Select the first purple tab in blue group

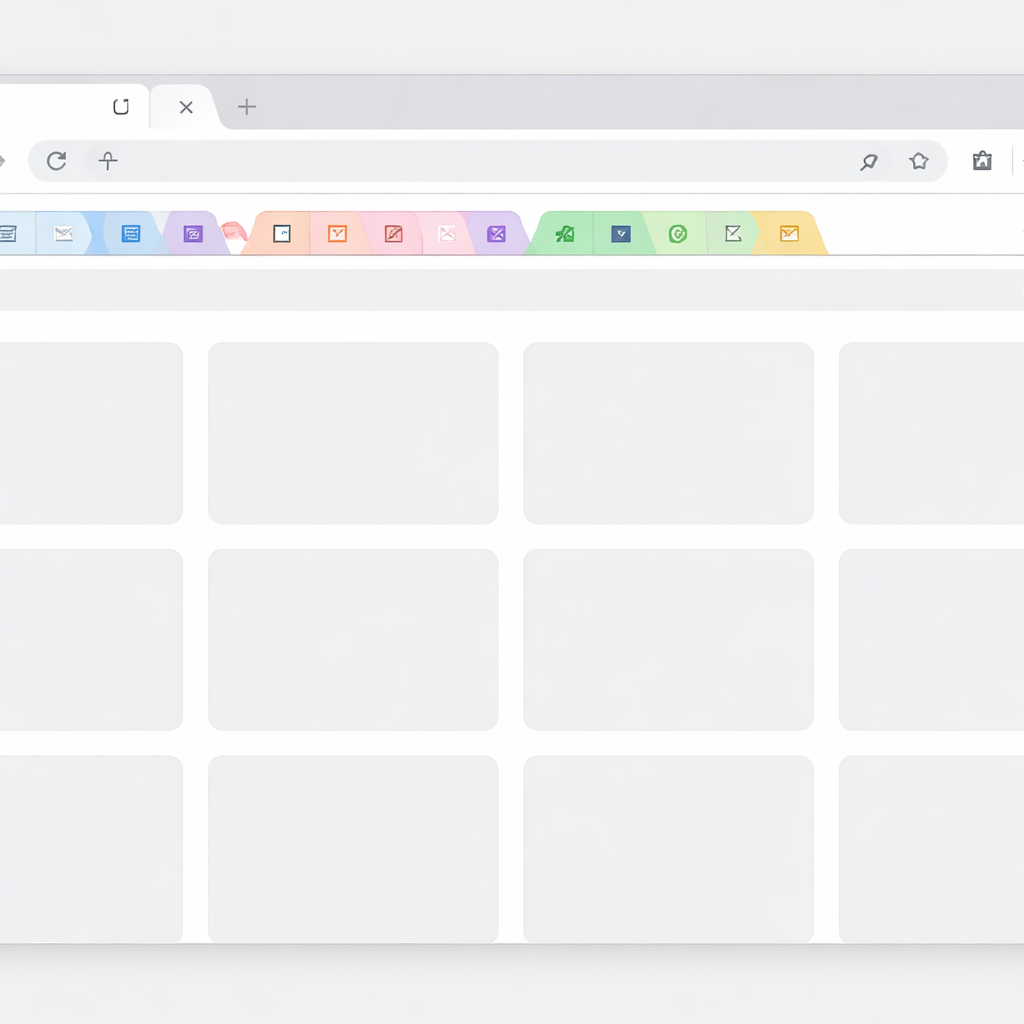pyautogui.click(x=193, y=234)
